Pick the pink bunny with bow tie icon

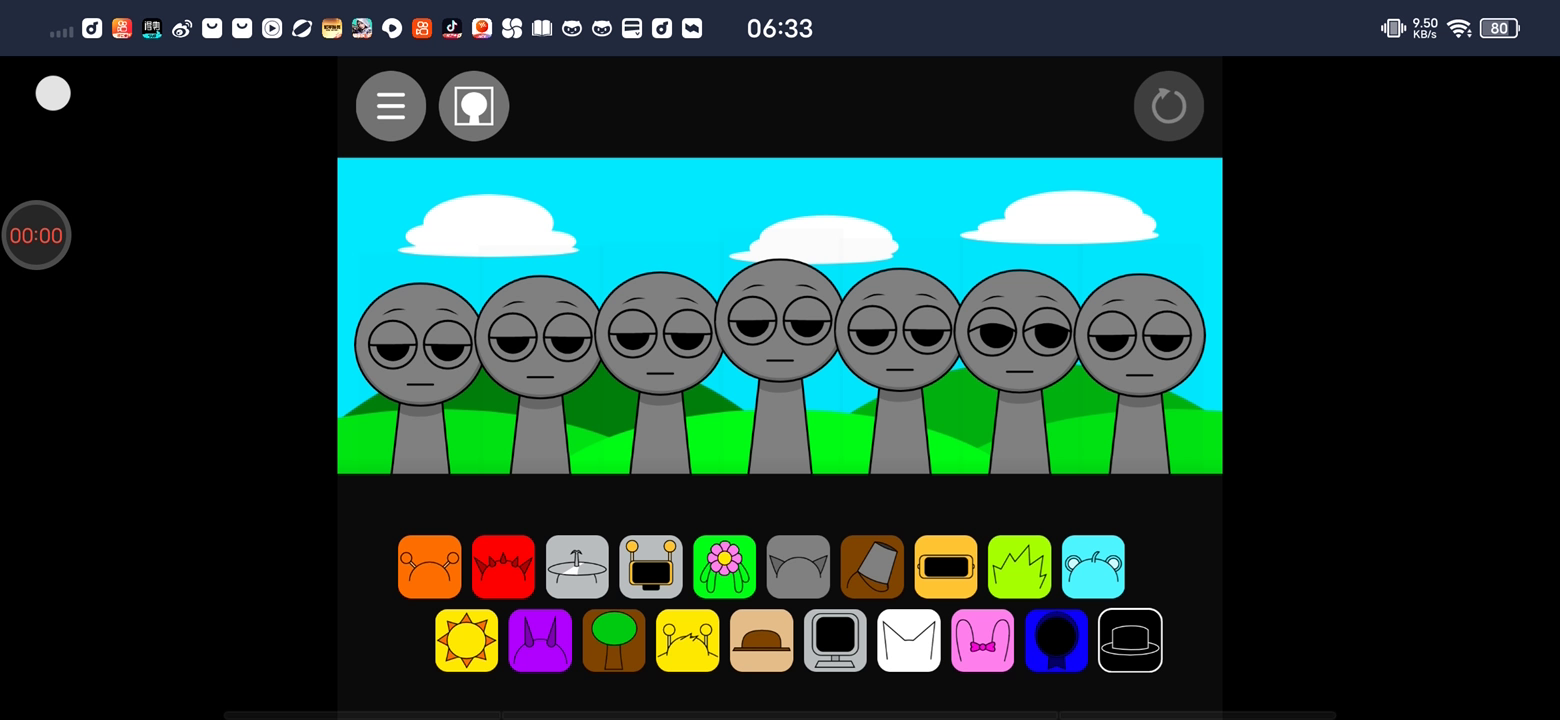coord(982,641)
